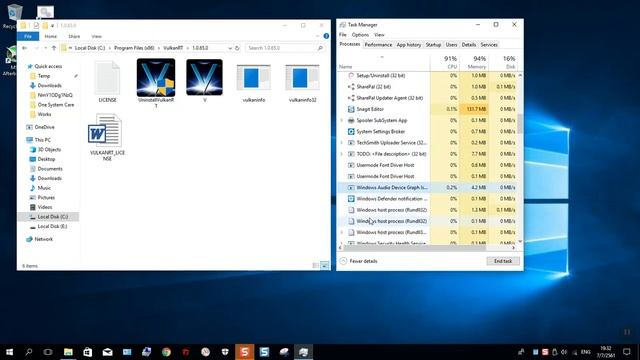The image size is (640, 360).
Task: Expand Spooler SubSystem App process
Action: click(342, 120)
